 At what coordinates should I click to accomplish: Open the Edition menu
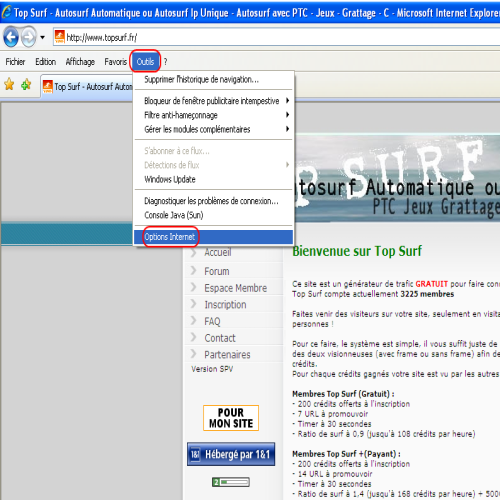[x=45, y=62]
